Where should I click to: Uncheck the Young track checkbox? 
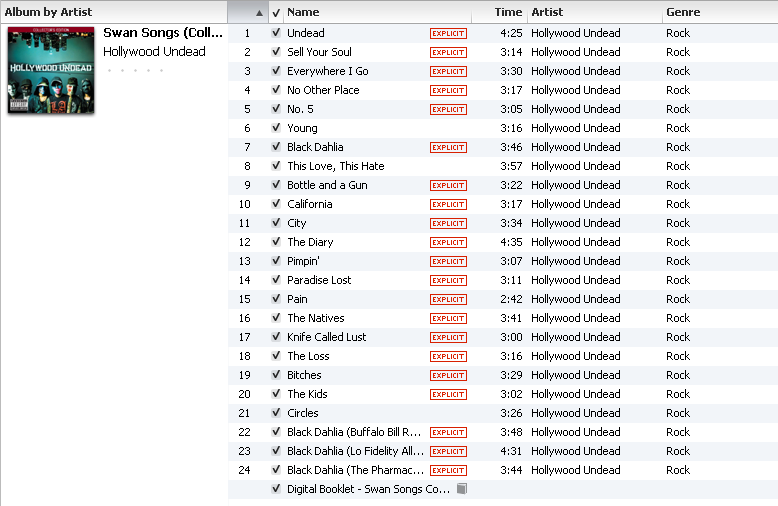(x=276, y=128)
